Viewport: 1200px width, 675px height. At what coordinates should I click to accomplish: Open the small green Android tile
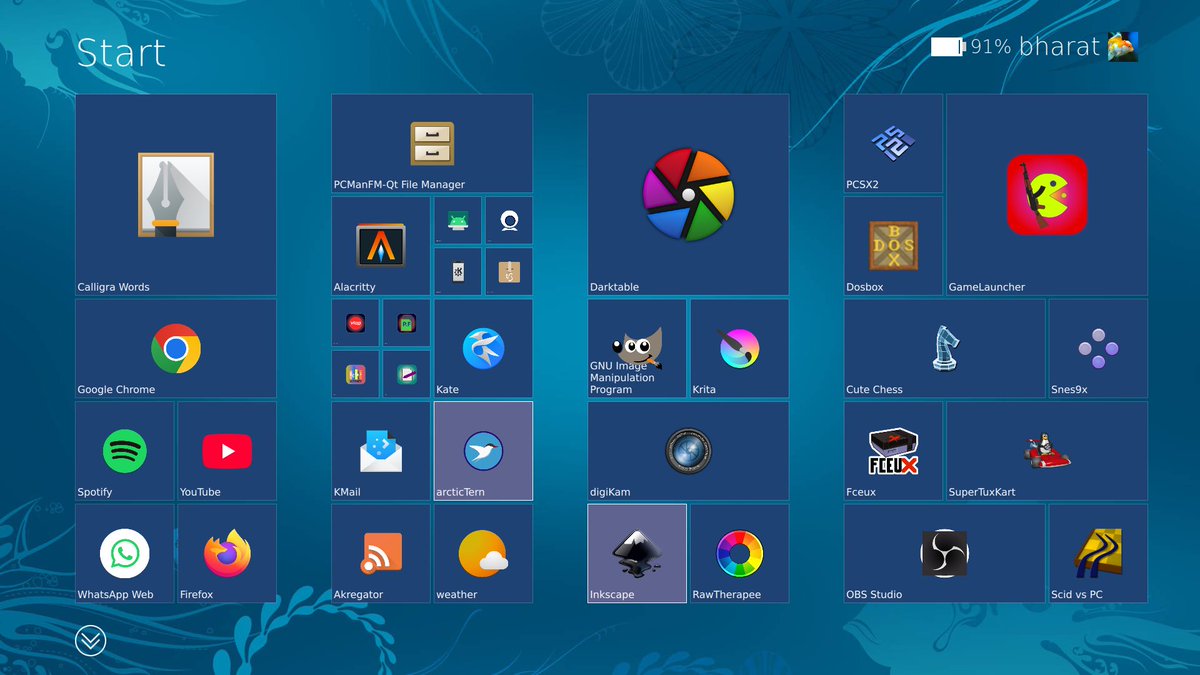click(458, 220)
